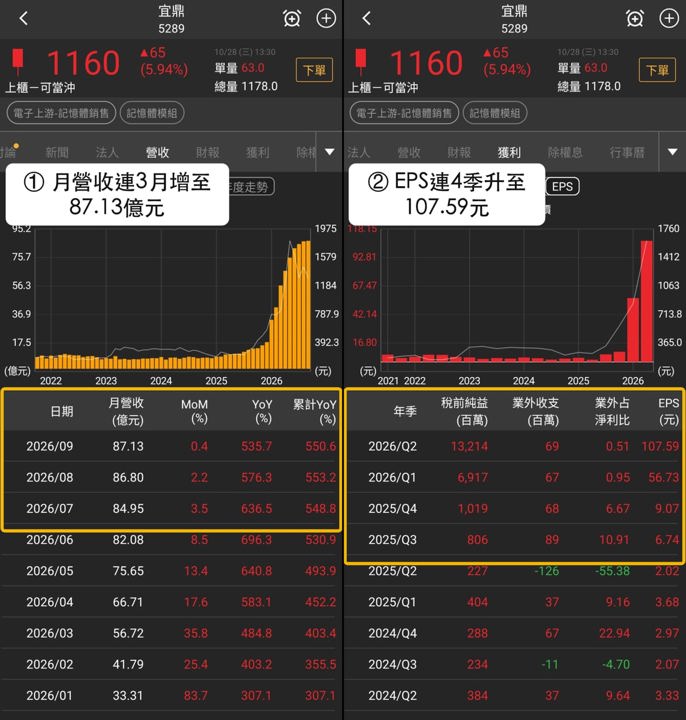This screenshot has height=720, width=686.
Task: Tap the back arrow in the left panel
Action: click(24, 18)
